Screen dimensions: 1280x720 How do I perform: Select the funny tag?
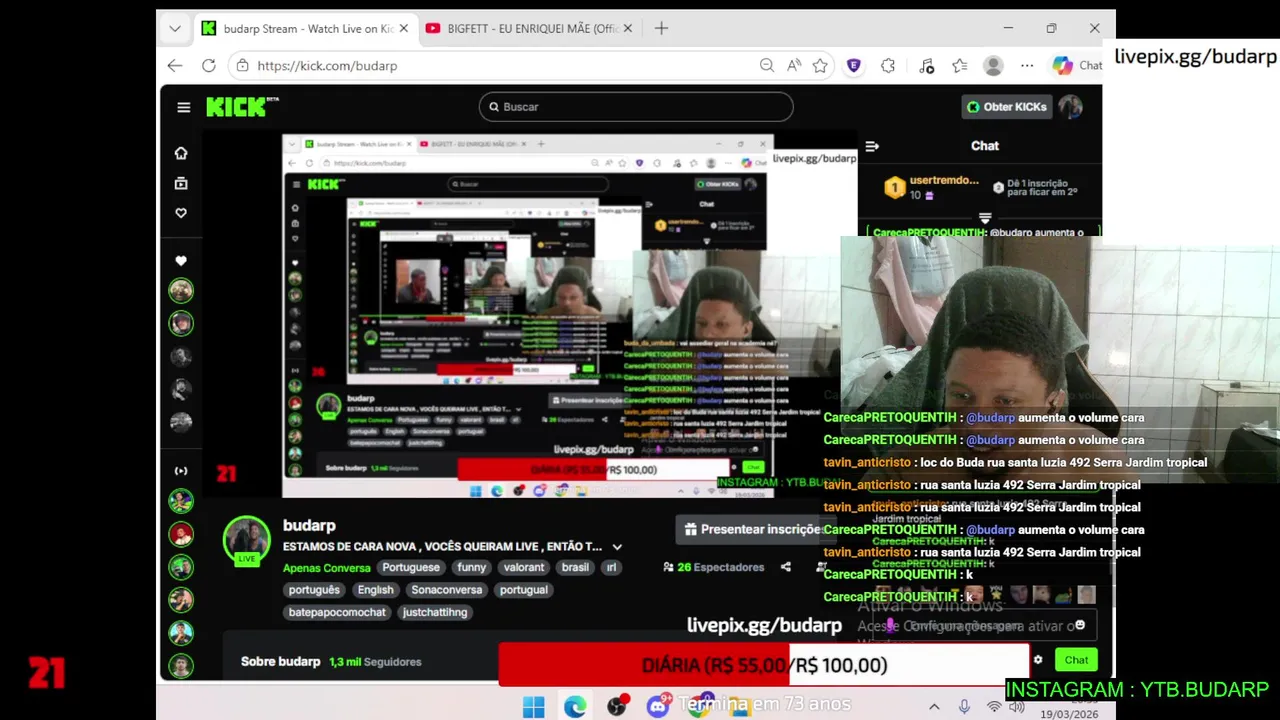(x=472, y=567)
